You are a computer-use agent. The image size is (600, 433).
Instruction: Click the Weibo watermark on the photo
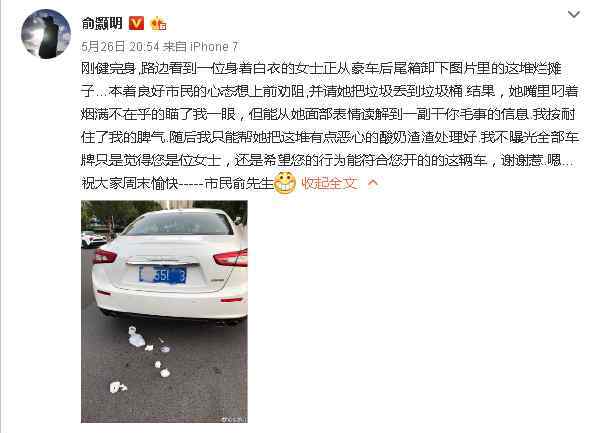[x=234, y=419]
